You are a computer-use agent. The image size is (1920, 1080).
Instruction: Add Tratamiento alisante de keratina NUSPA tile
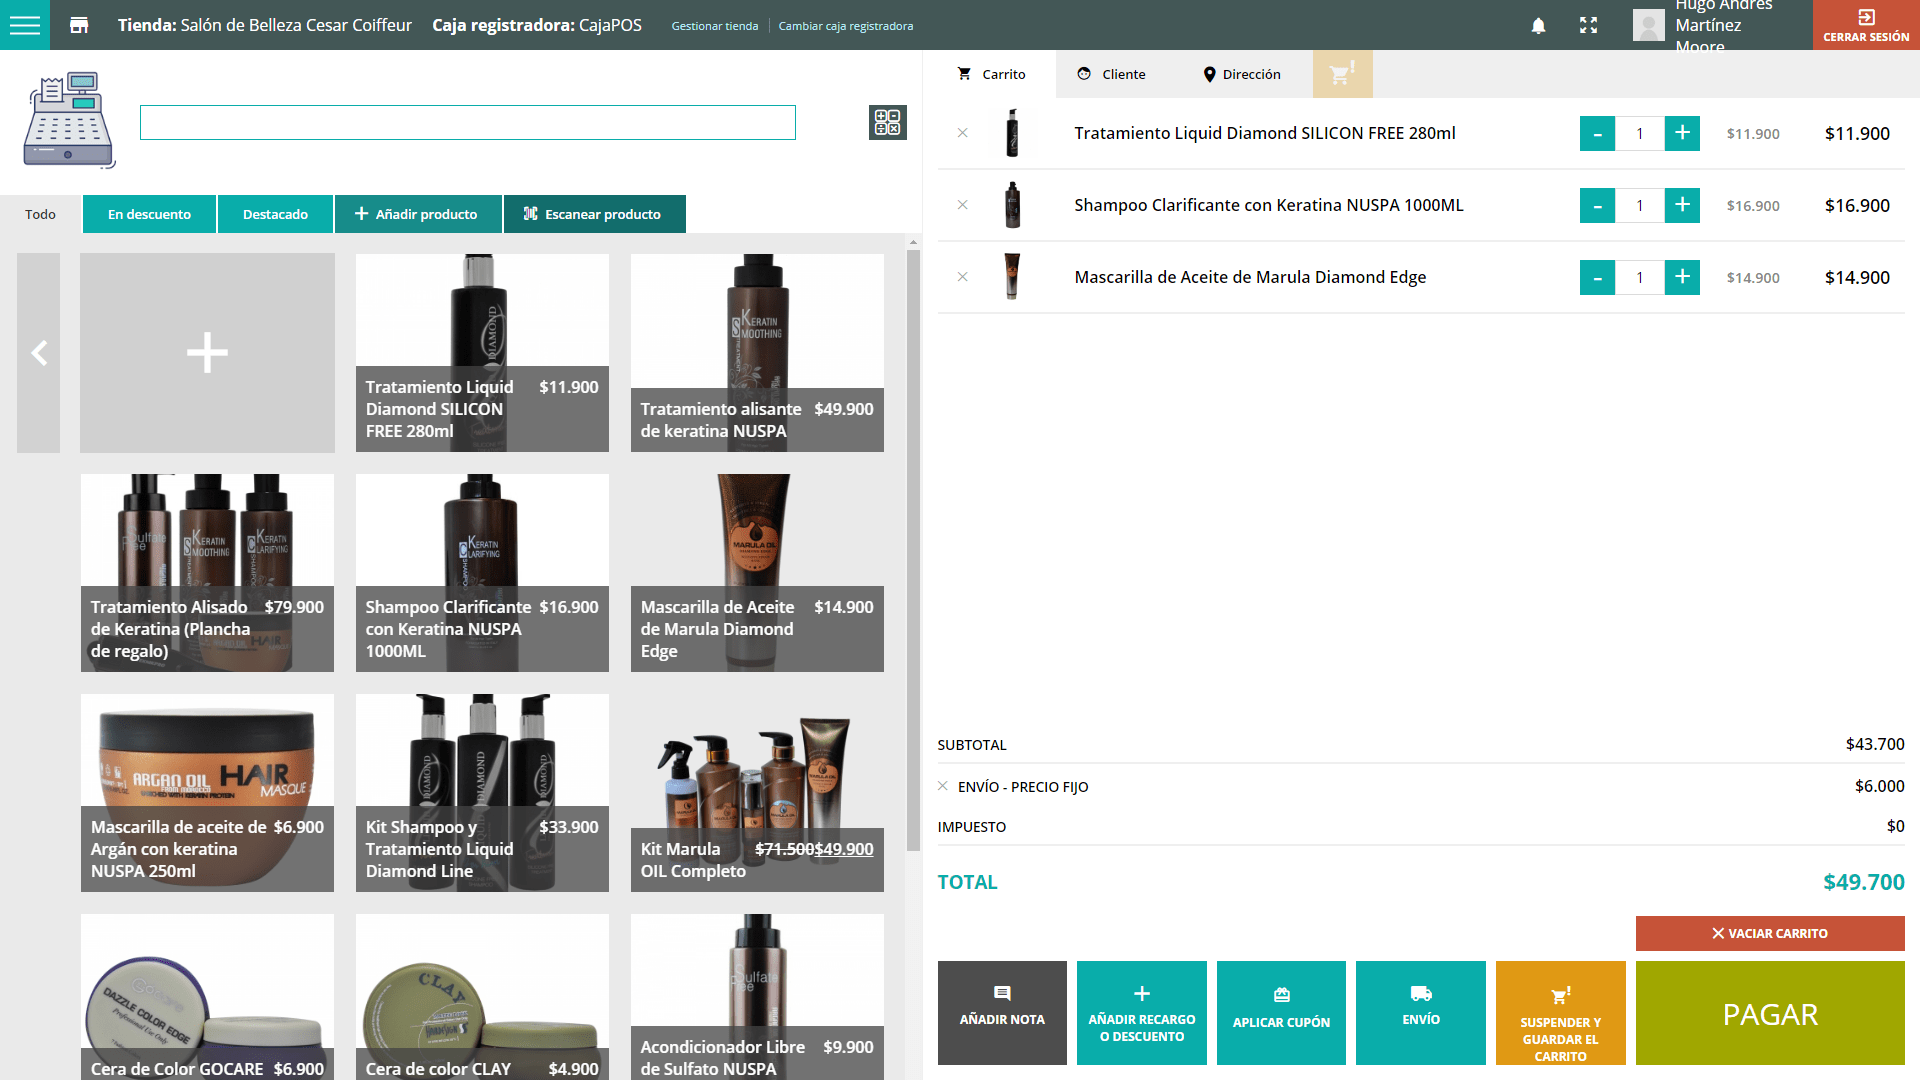point(757,353)
